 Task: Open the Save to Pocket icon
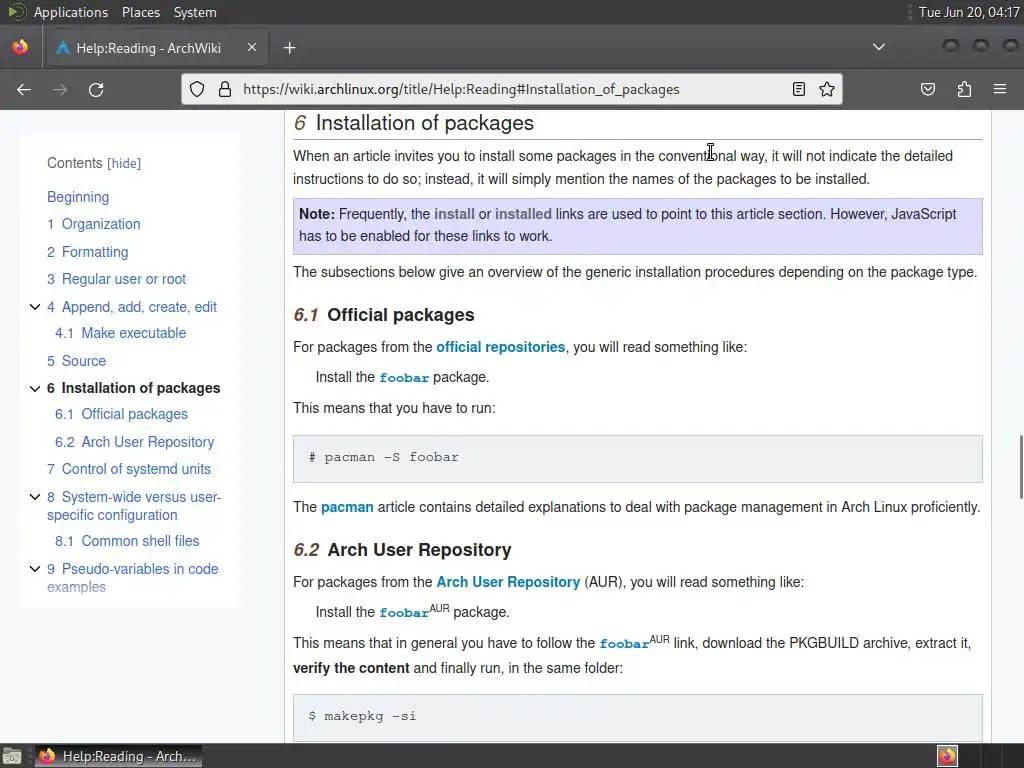click(x=928, y=89)
